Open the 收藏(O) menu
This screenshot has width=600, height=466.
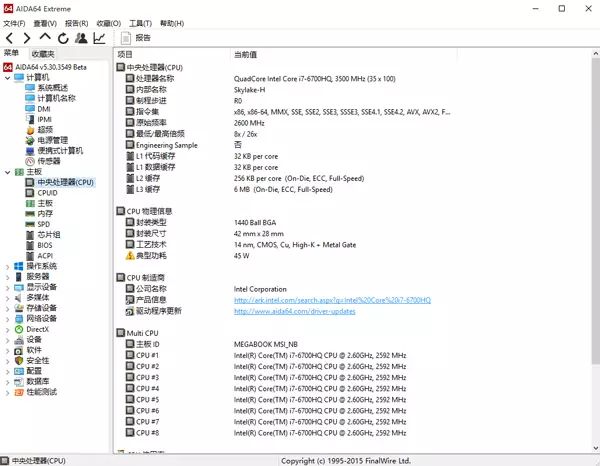tap(109, 23)
